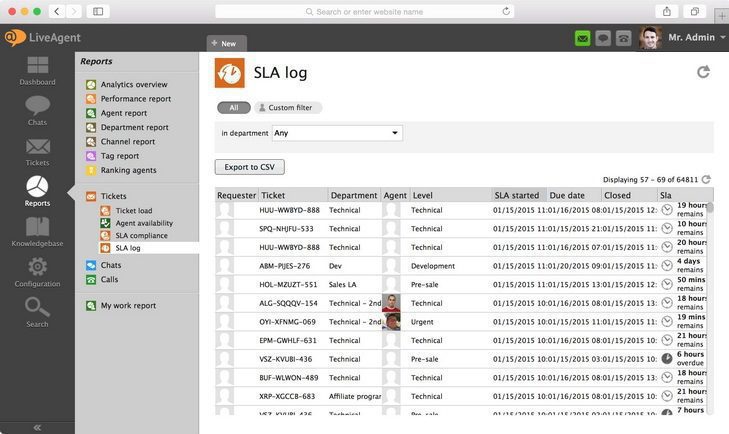Open the Mr. Admin user menu
729x434 pixels.
[690, 37]
